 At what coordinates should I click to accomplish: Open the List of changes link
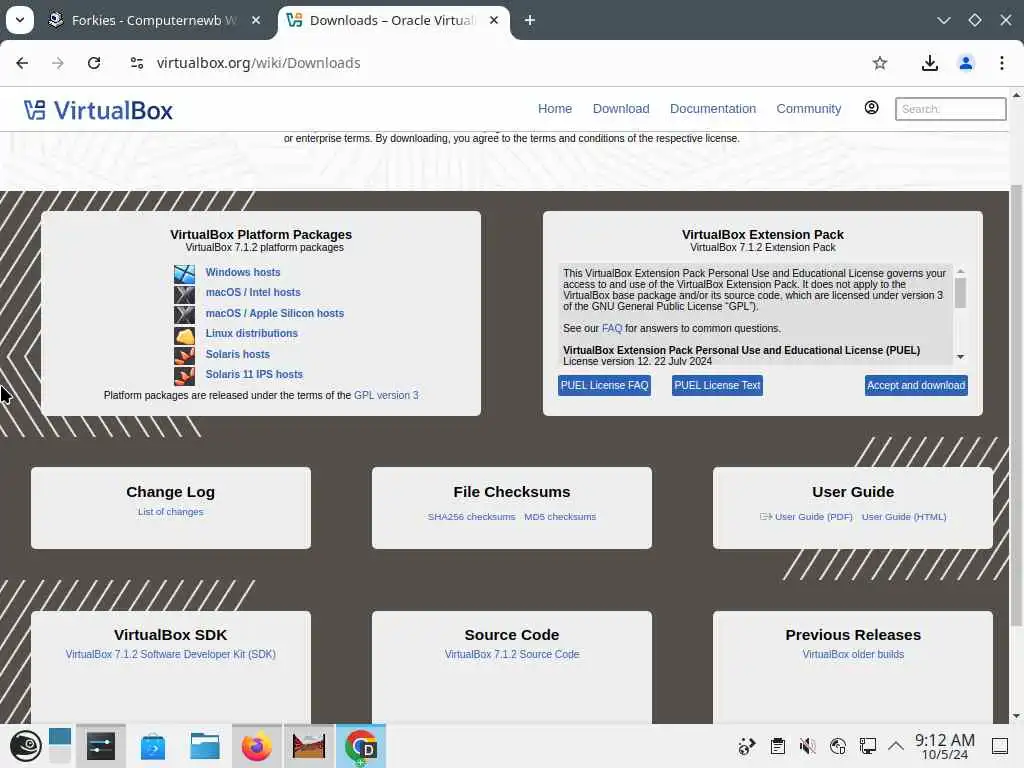coord(170,511)
